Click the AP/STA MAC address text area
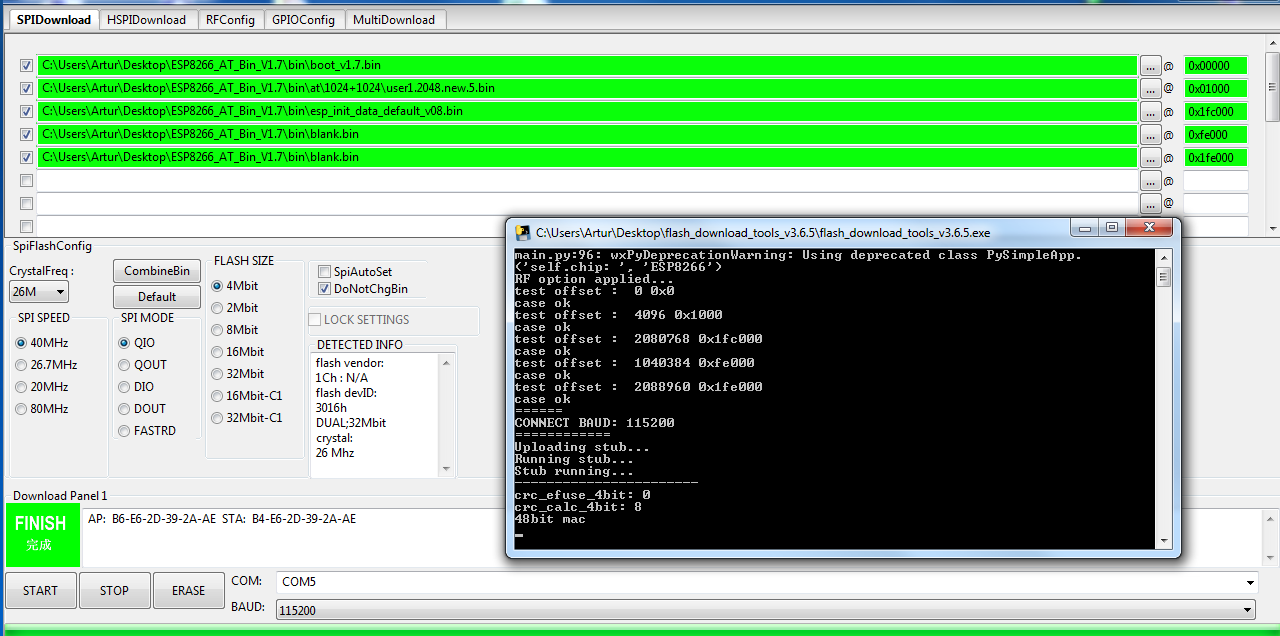 (x=669, y=537)
